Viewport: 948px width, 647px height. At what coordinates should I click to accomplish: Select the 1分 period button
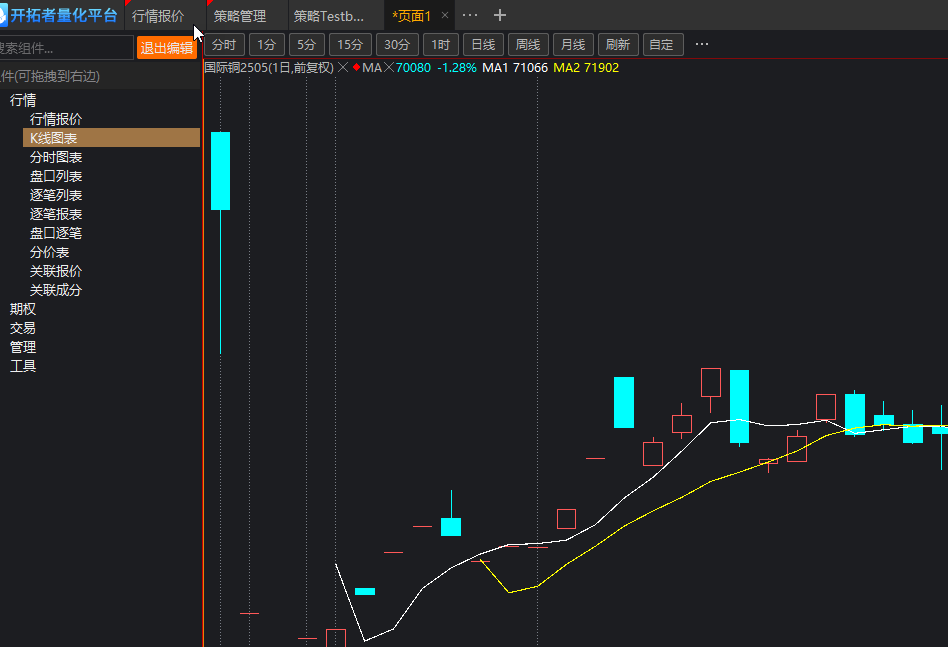coord(267,45)
